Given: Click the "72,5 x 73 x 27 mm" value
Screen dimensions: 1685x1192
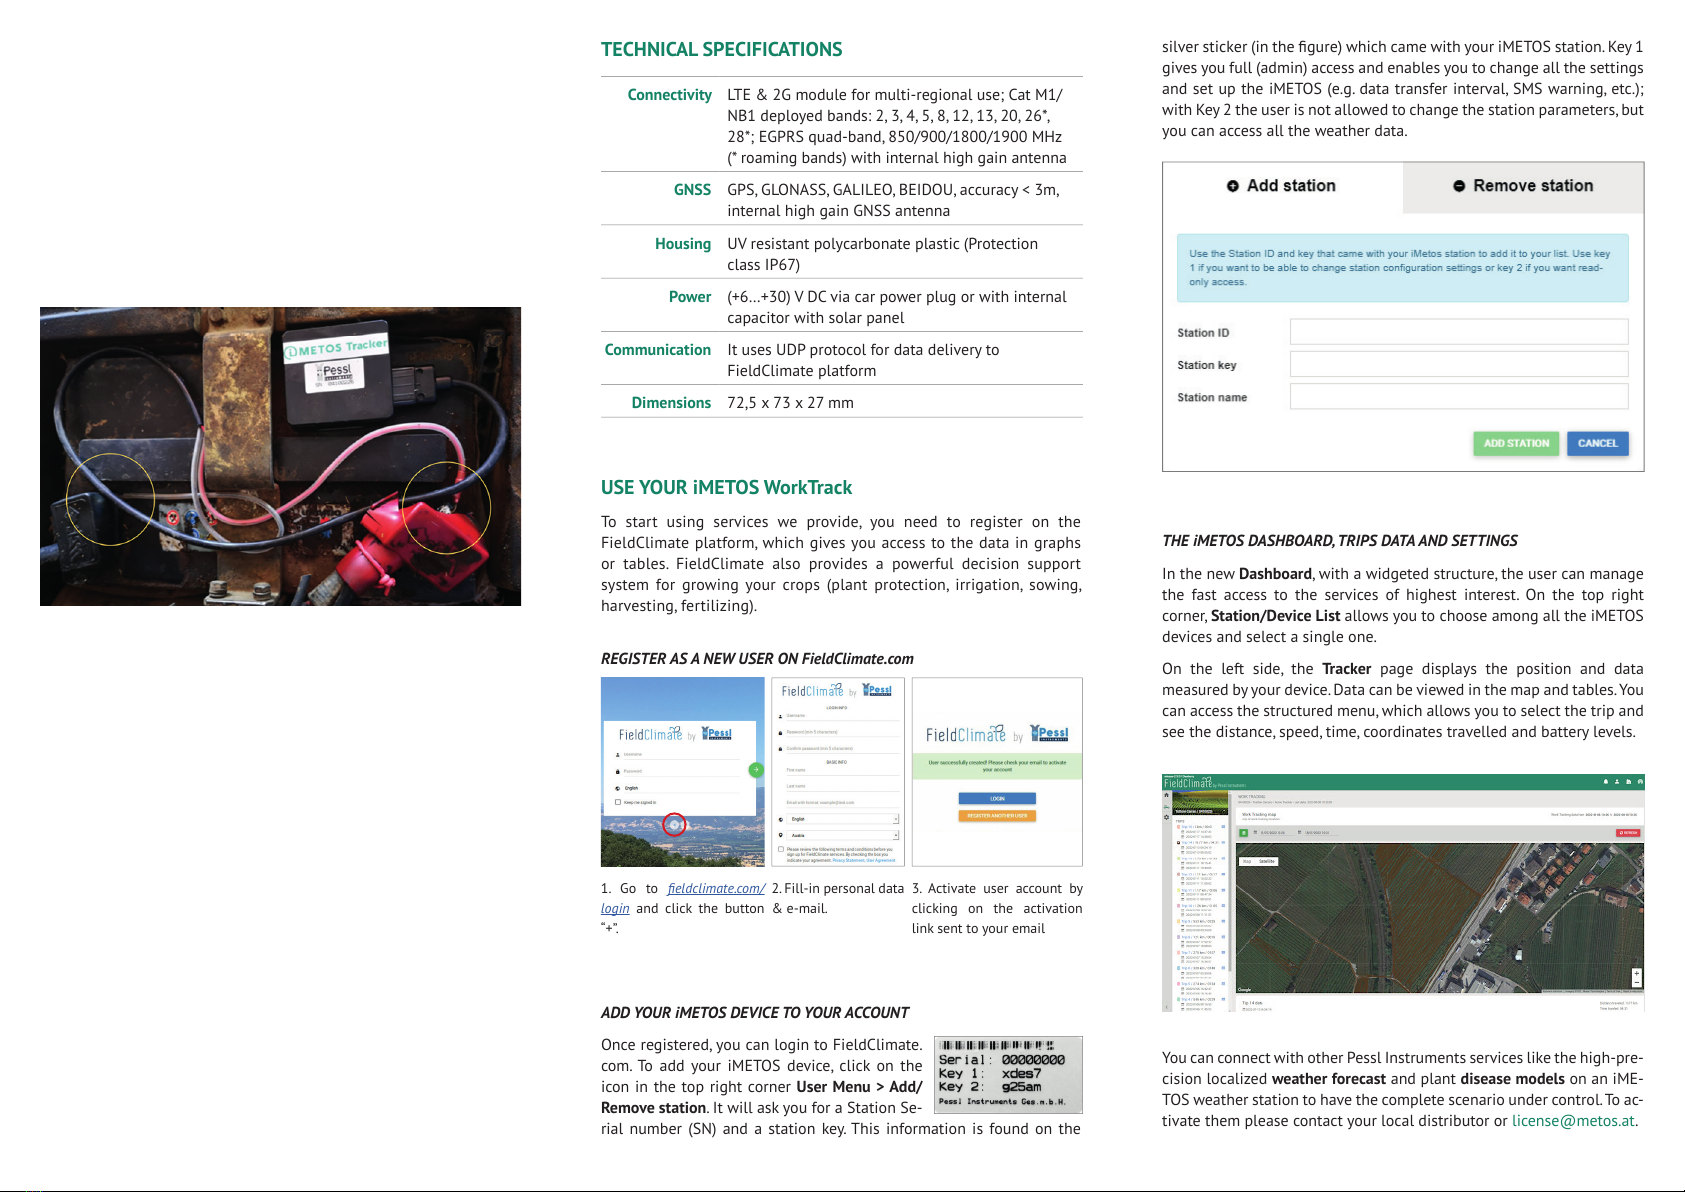Looking at the screenshot, I should pos(790,402).
